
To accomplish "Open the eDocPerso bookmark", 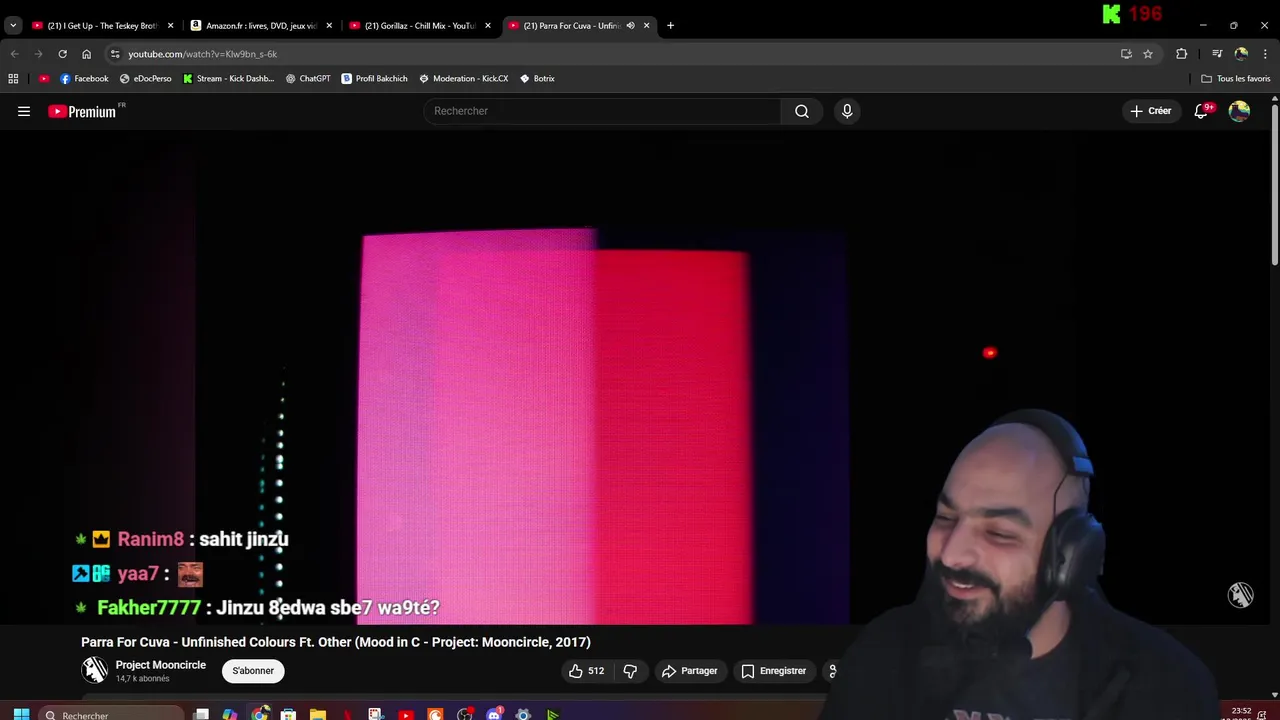I will coord(146,78).
